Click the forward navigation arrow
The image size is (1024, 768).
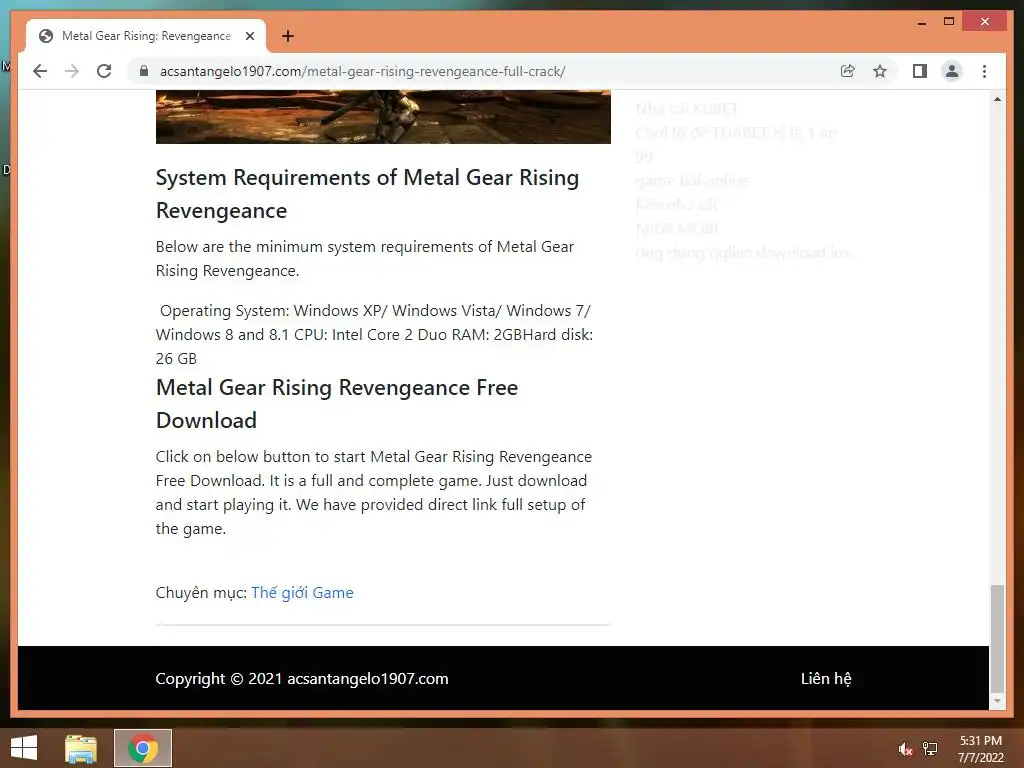point(72,71)
